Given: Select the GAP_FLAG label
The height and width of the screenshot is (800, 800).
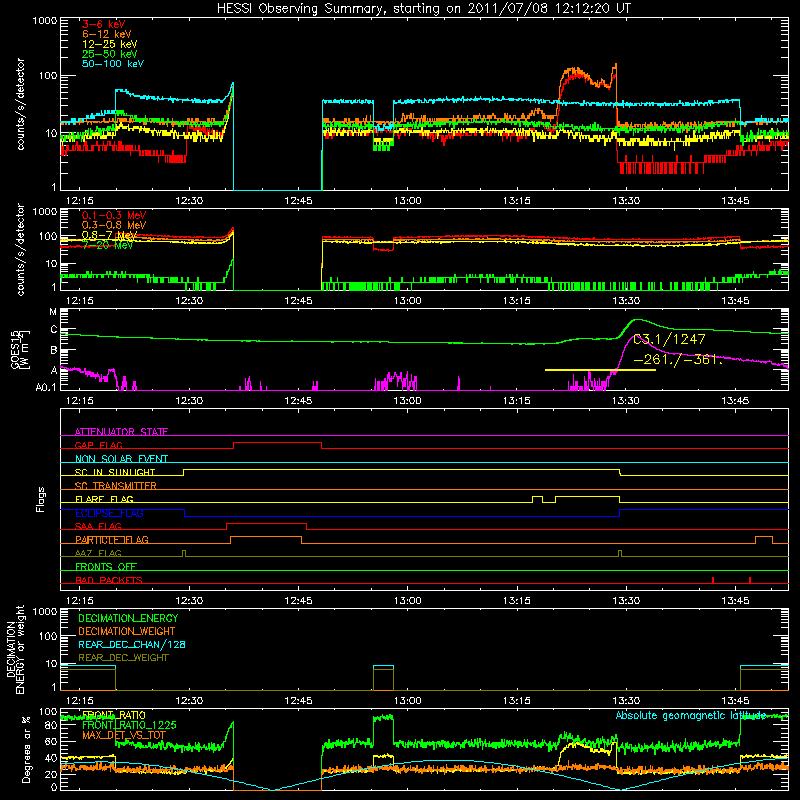Looking at the screenshot, I should point(98,445).
